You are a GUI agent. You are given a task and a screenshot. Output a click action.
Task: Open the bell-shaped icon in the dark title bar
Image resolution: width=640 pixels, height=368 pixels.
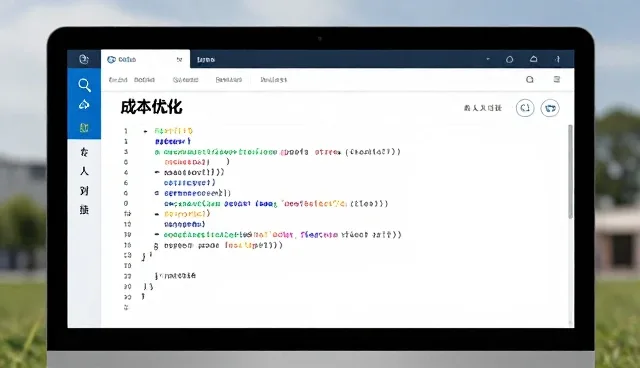click(x=533, y=59)
